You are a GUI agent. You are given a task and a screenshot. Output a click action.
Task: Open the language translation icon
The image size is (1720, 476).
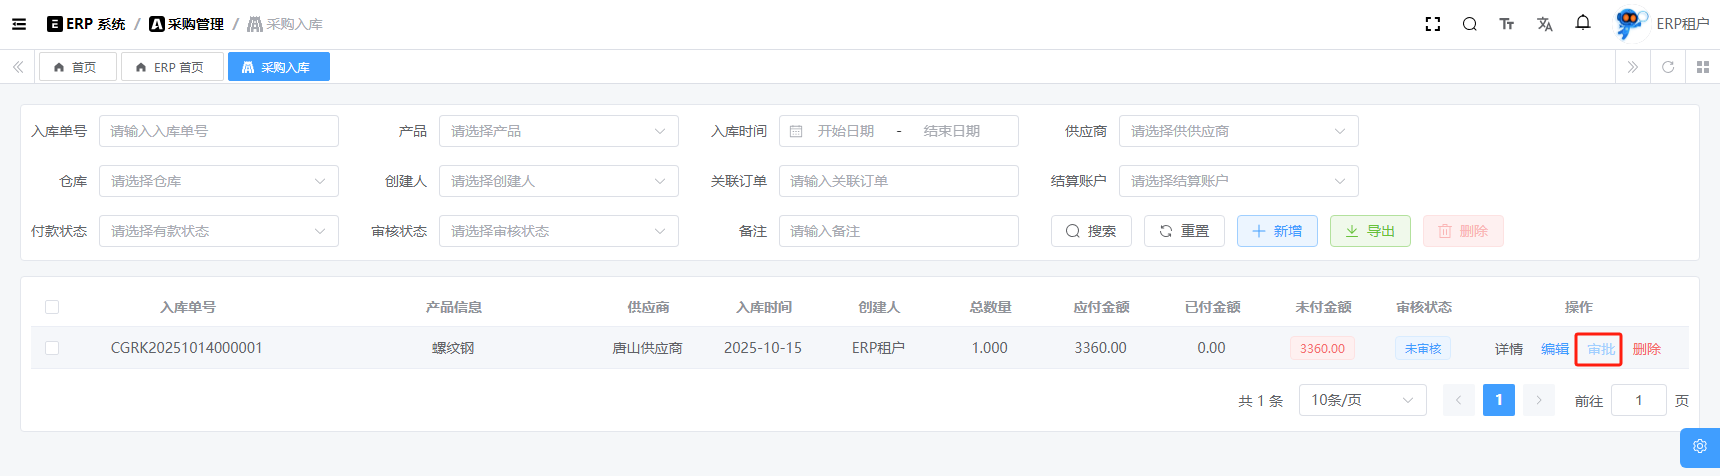[1544, 24]
